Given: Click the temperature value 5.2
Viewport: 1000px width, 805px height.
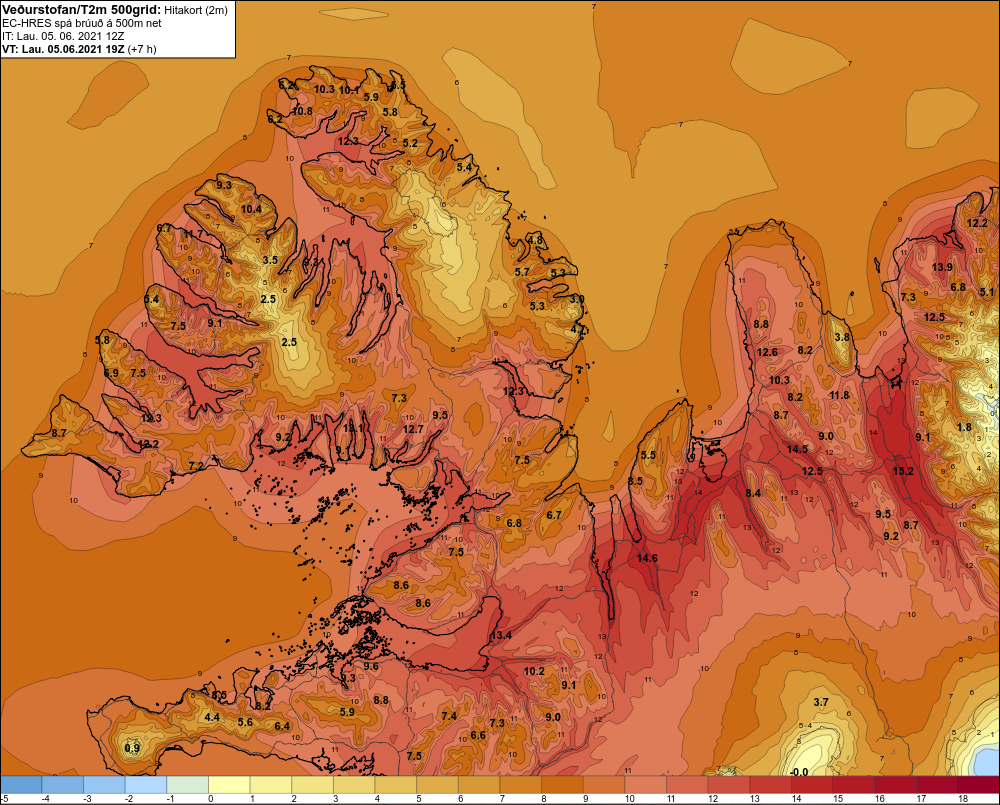Looking at the screenshot, I should pos(410,143).
